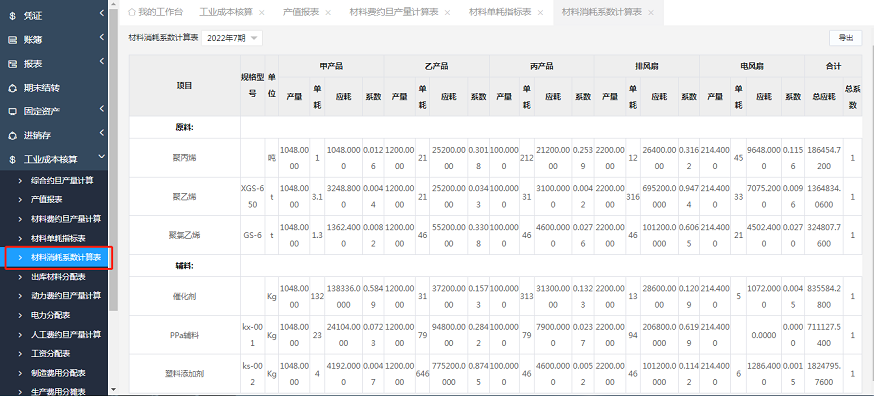874x396 pixels.
Task: Click the monitor icon beside 固定资产
Action: tap(12, 111)
